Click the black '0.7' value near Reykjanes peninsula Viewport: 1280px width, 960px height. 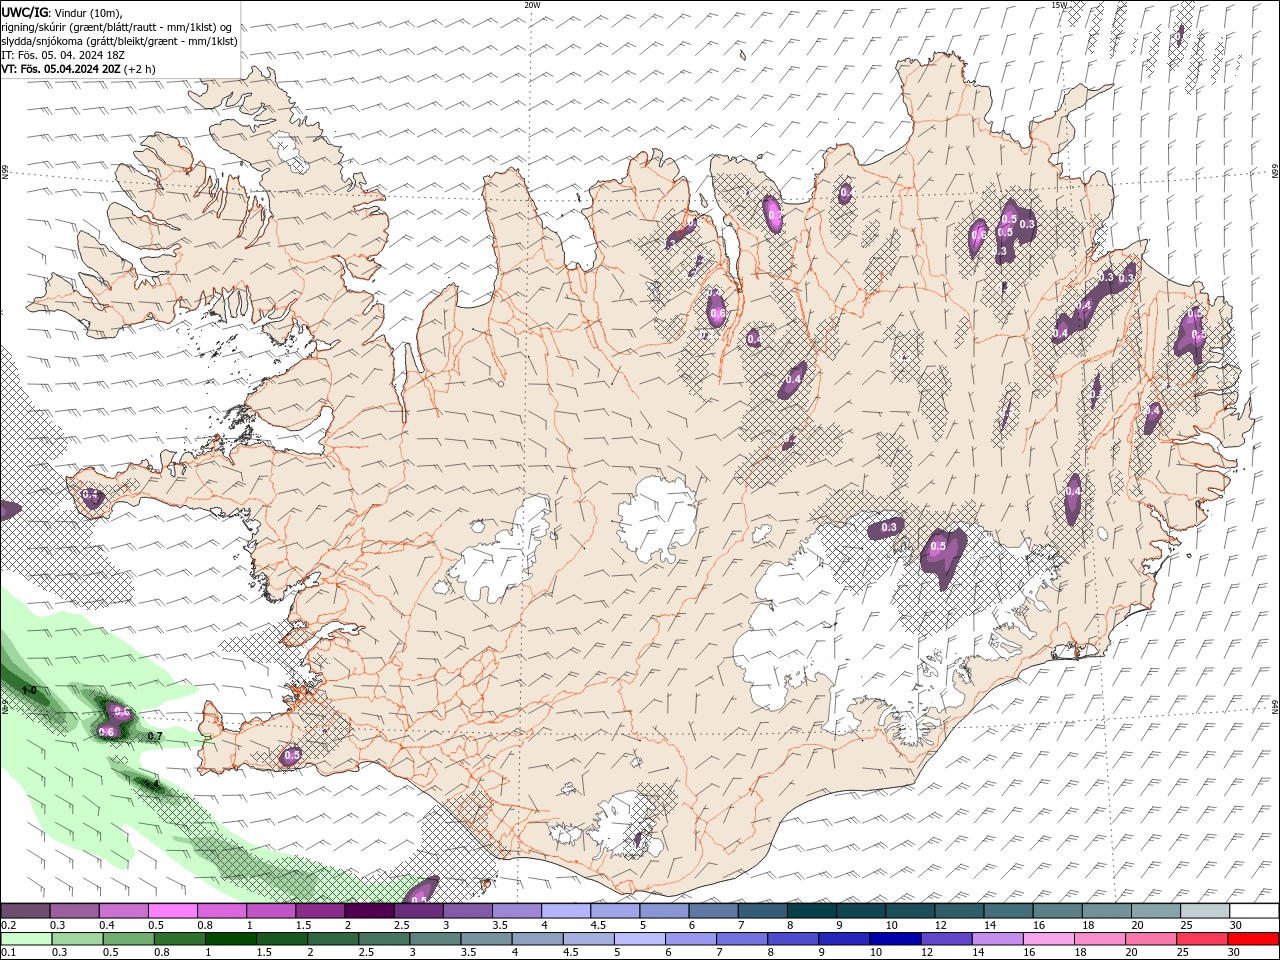tap(155, 736)
